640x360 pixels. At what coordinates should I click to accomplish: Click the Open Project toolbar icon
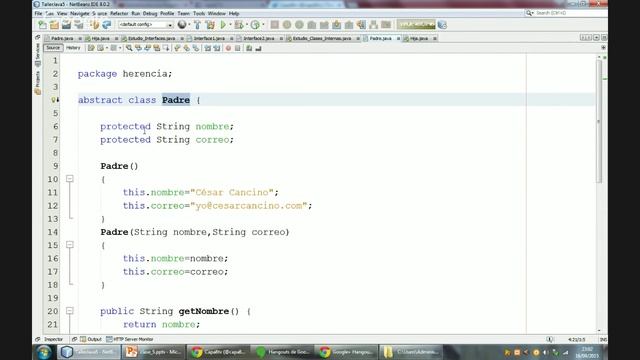pyautogui.click(x=66, y=25)
